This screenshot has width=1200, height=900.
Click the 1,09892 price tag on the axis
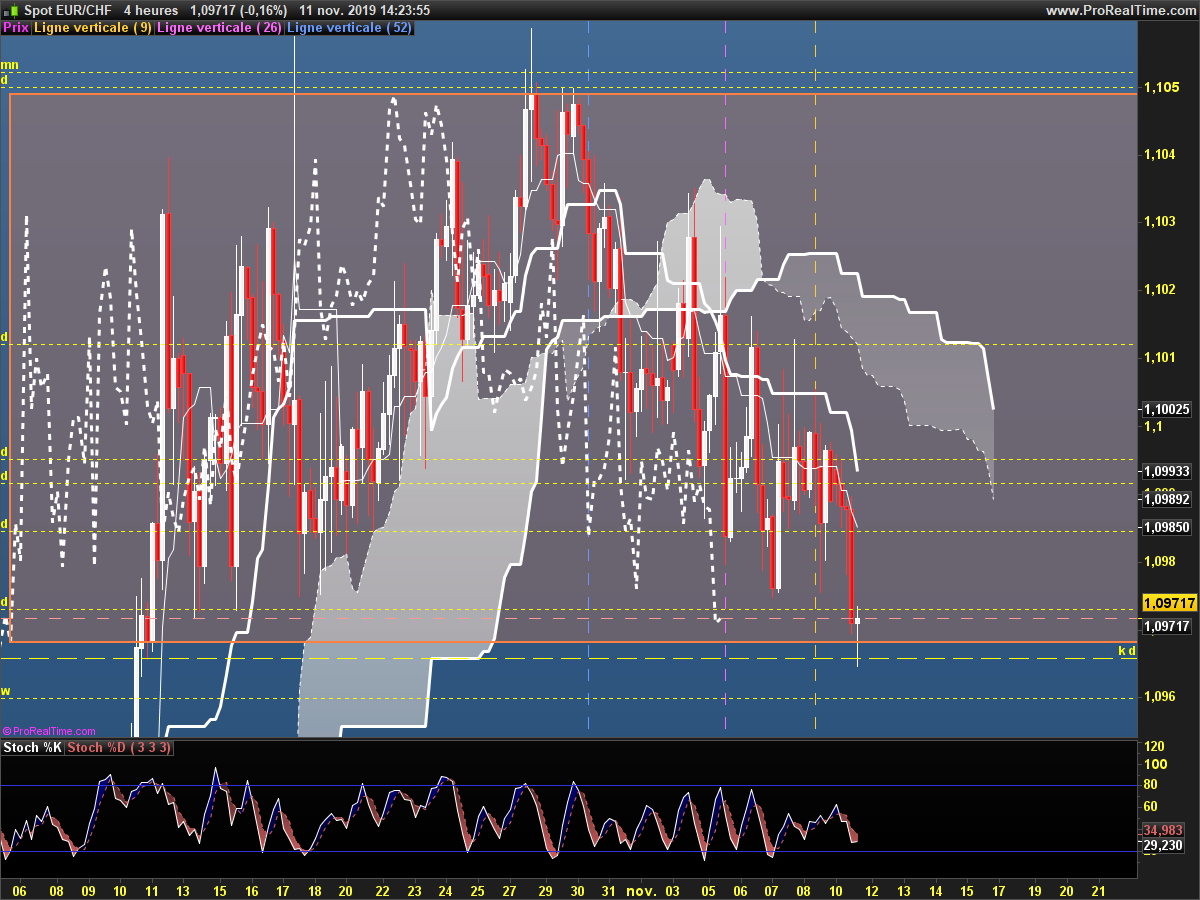click(x=1169, y=499)
